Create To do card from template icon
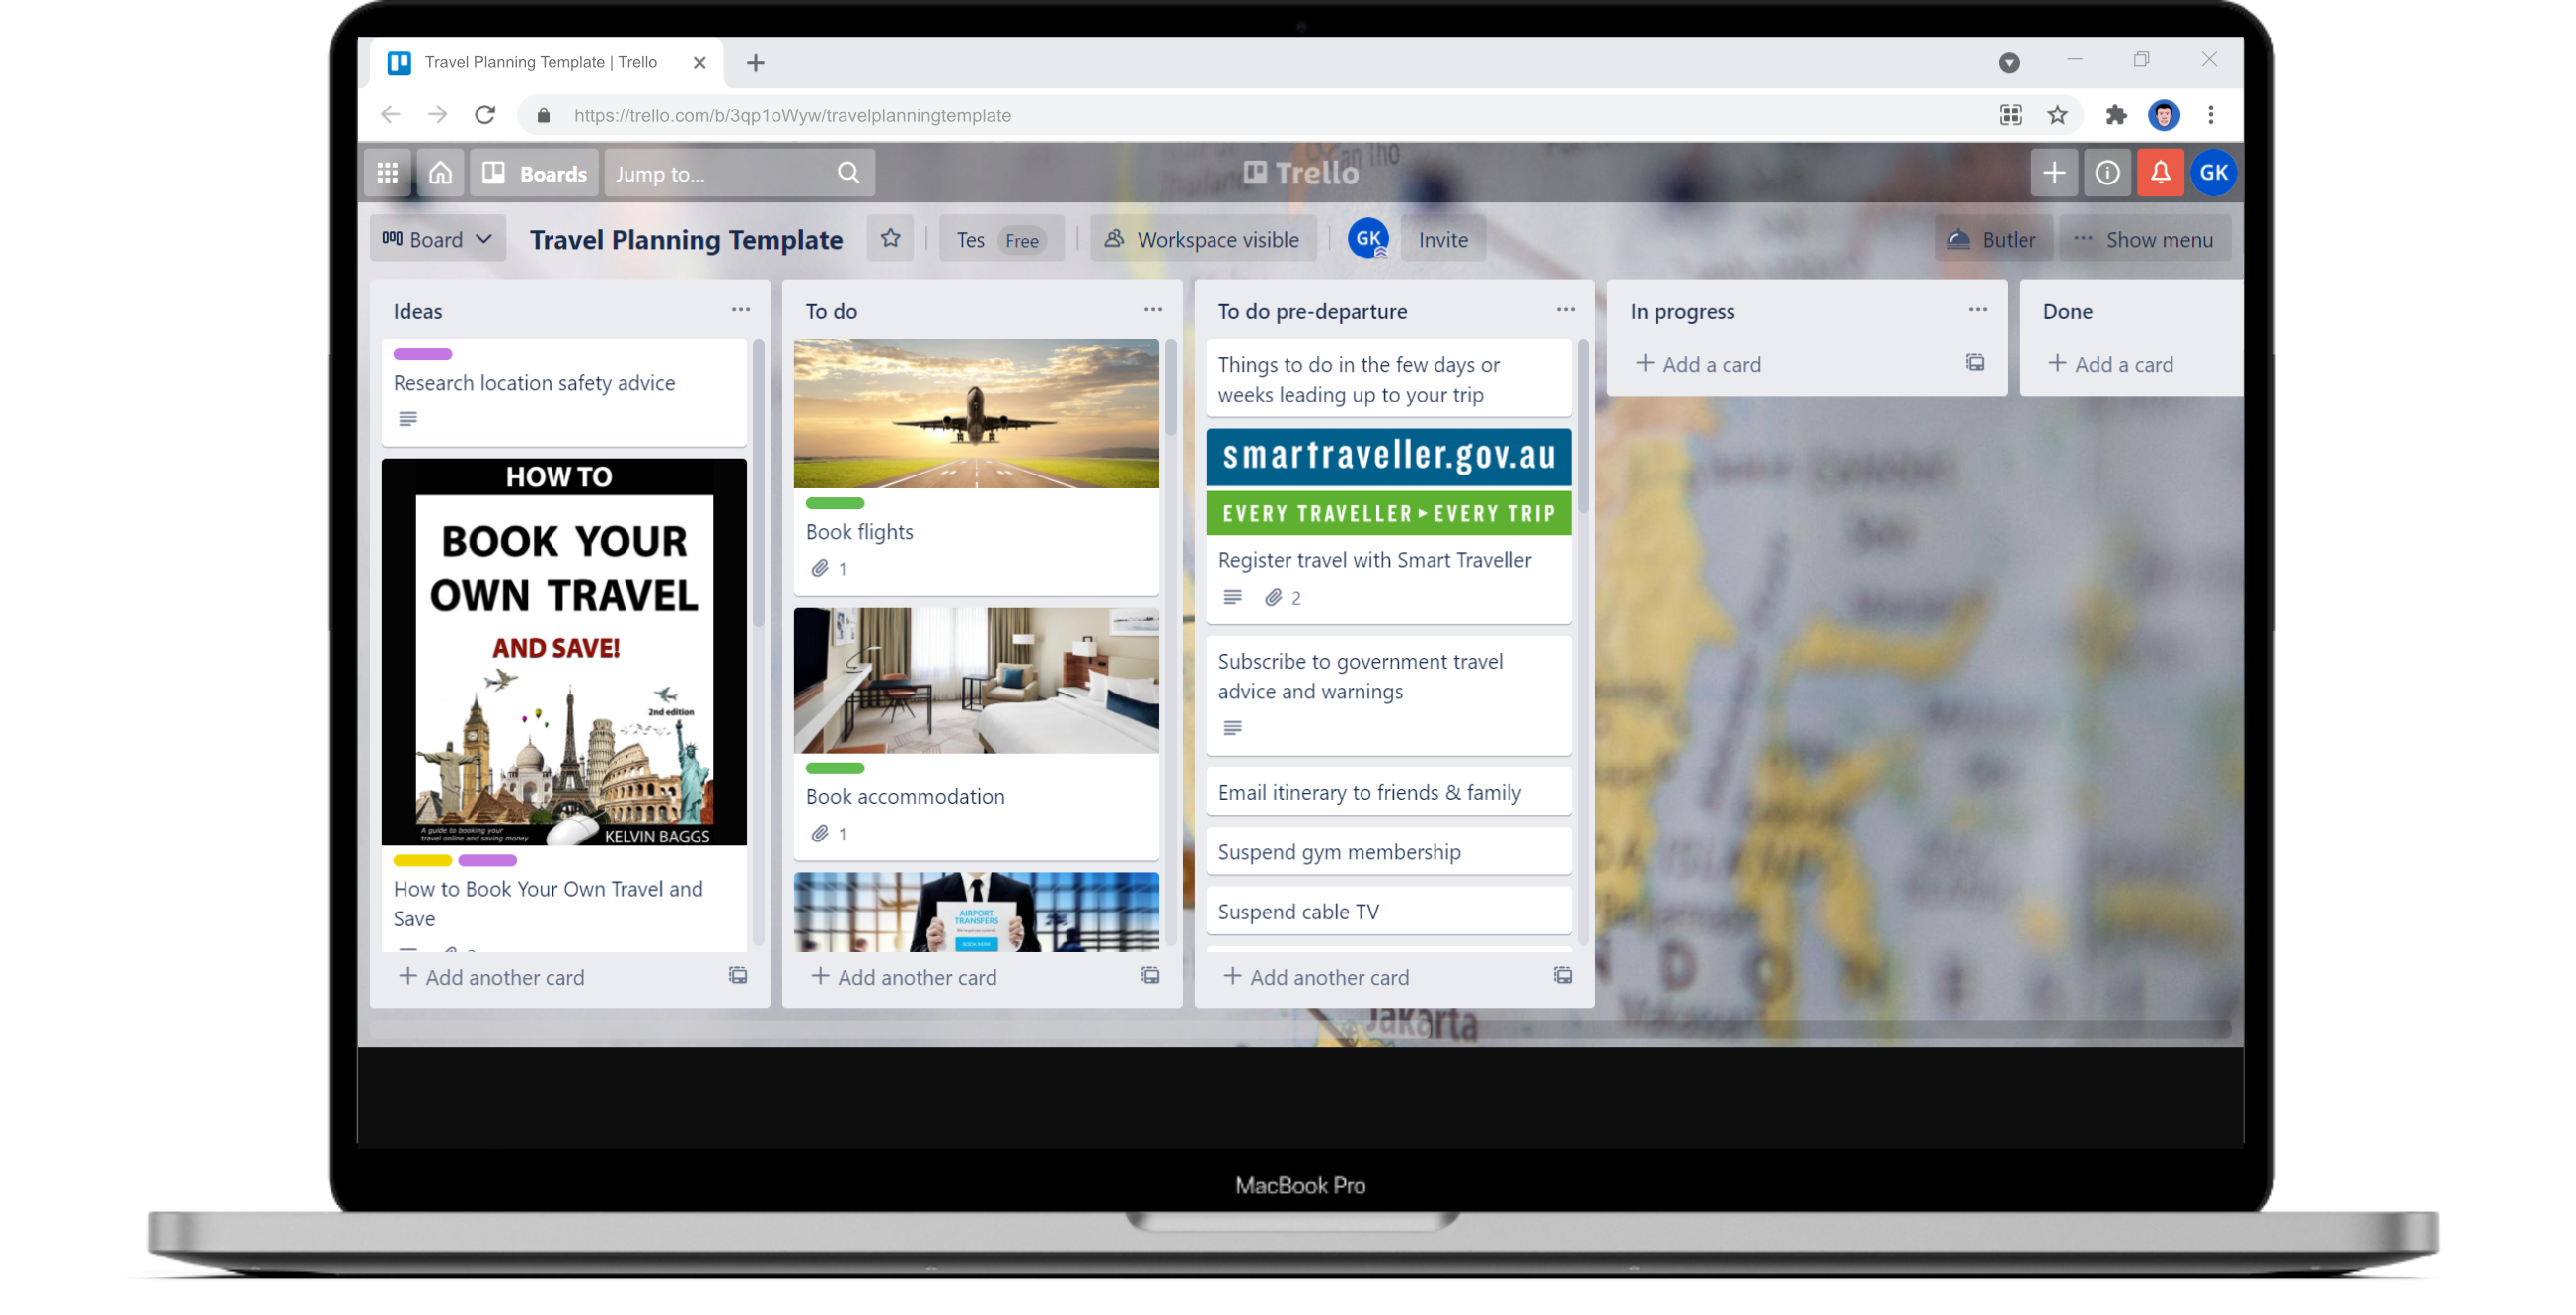2576x1315 pixels. click(1150, 975)
